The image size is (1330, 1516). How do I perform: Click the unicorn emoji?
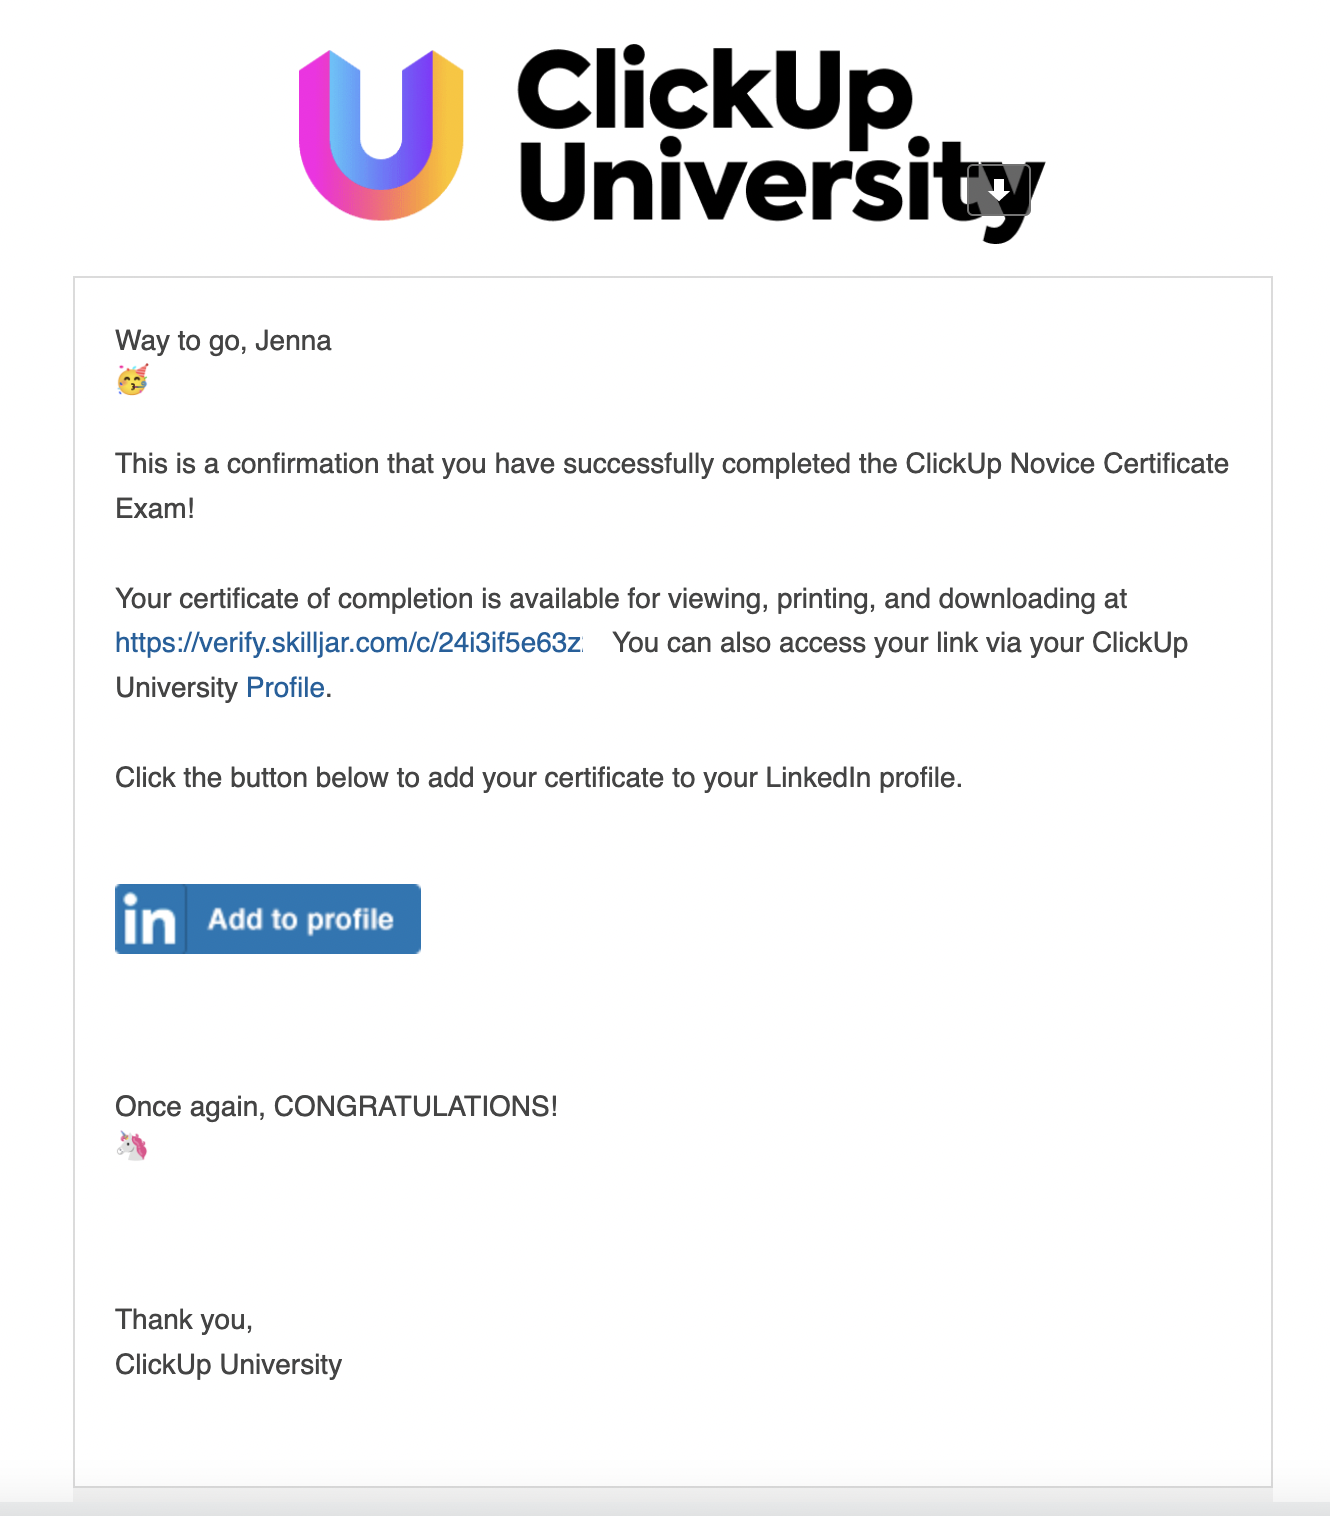point(132,1145)
